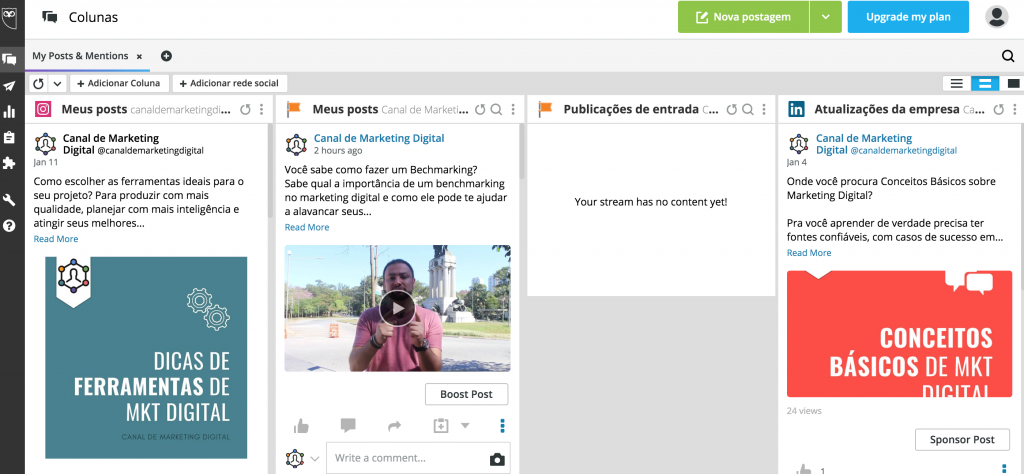Open Publisher paper-plane icon in sidebar
This screenshot has height=474, width=1024.
[9, 86]
